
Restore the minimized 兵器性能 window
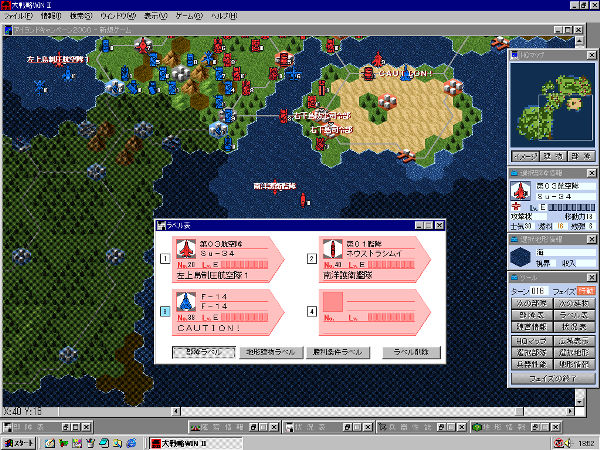441,427
